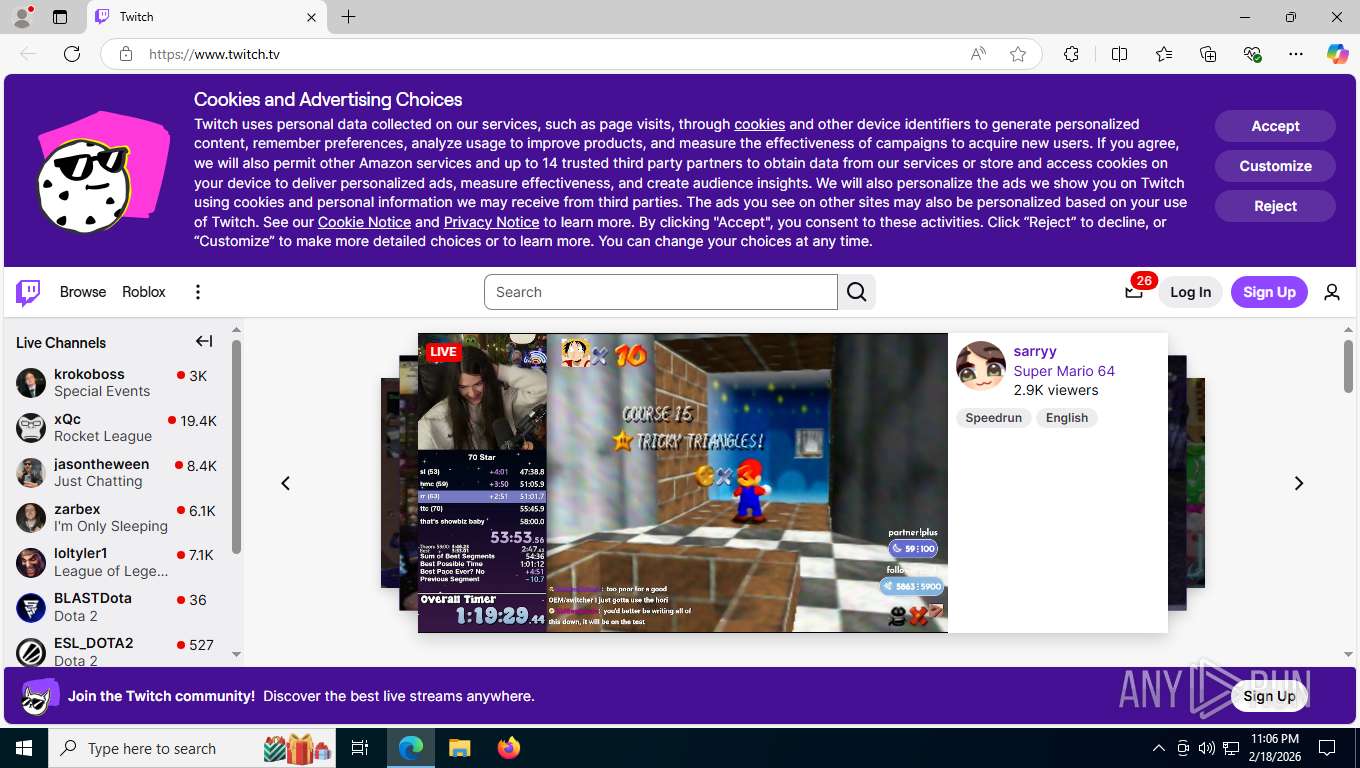Toggle split screen view in Edge
Viewport: 1360px width, 768px height.
[x=1120, y=54]
